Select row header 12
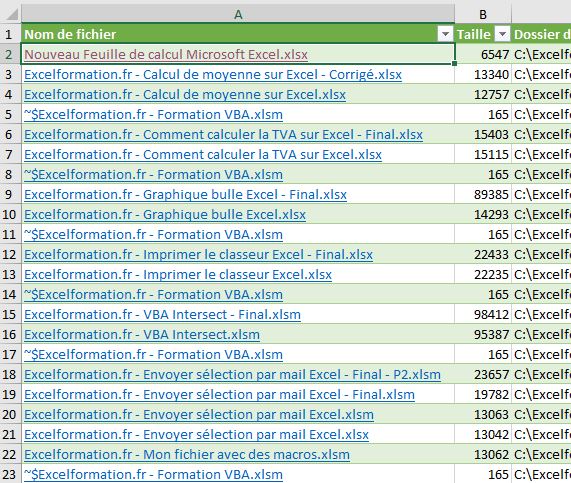571x483 pixels. (x=11, y=255)
